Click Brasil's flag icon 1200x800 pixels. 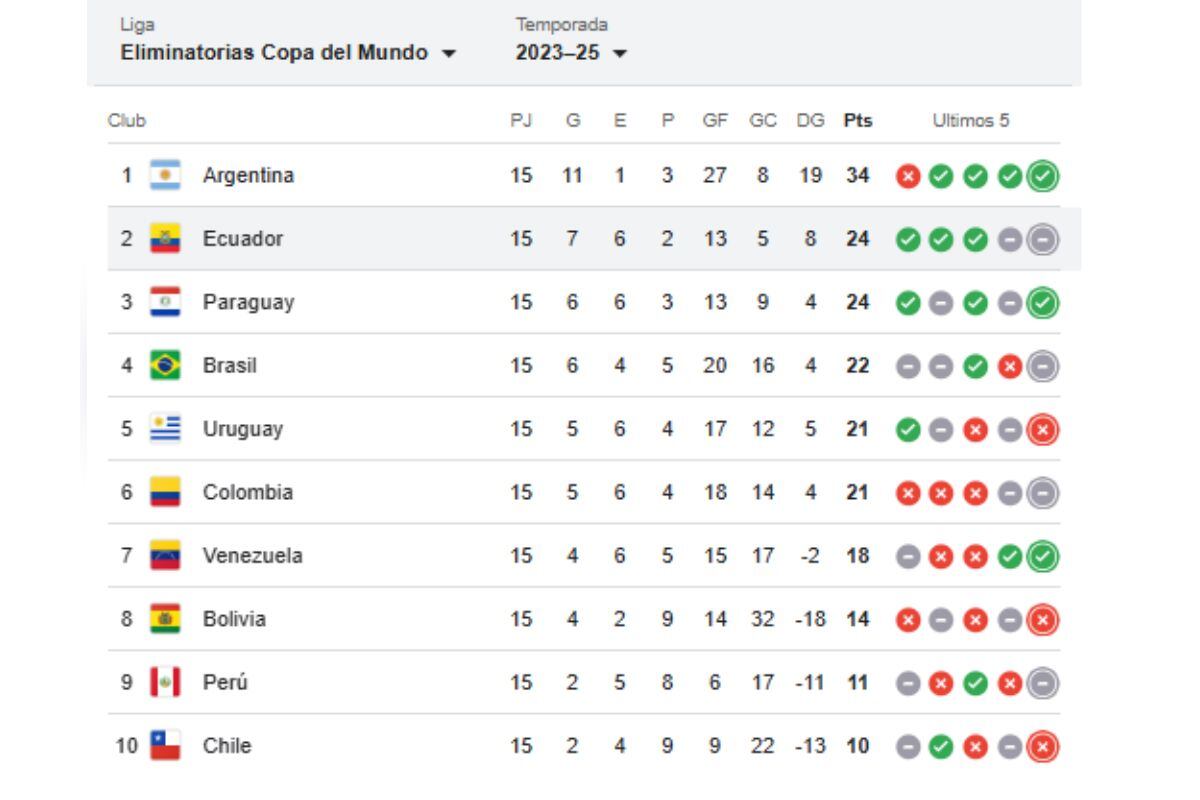click(x=165, y=365)
